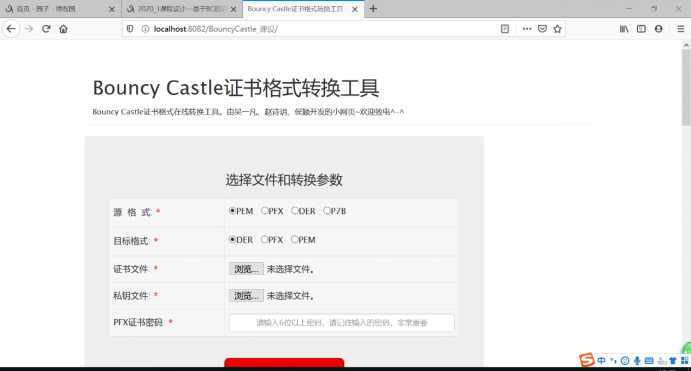Click the 目标格式 label

[131, 241]
